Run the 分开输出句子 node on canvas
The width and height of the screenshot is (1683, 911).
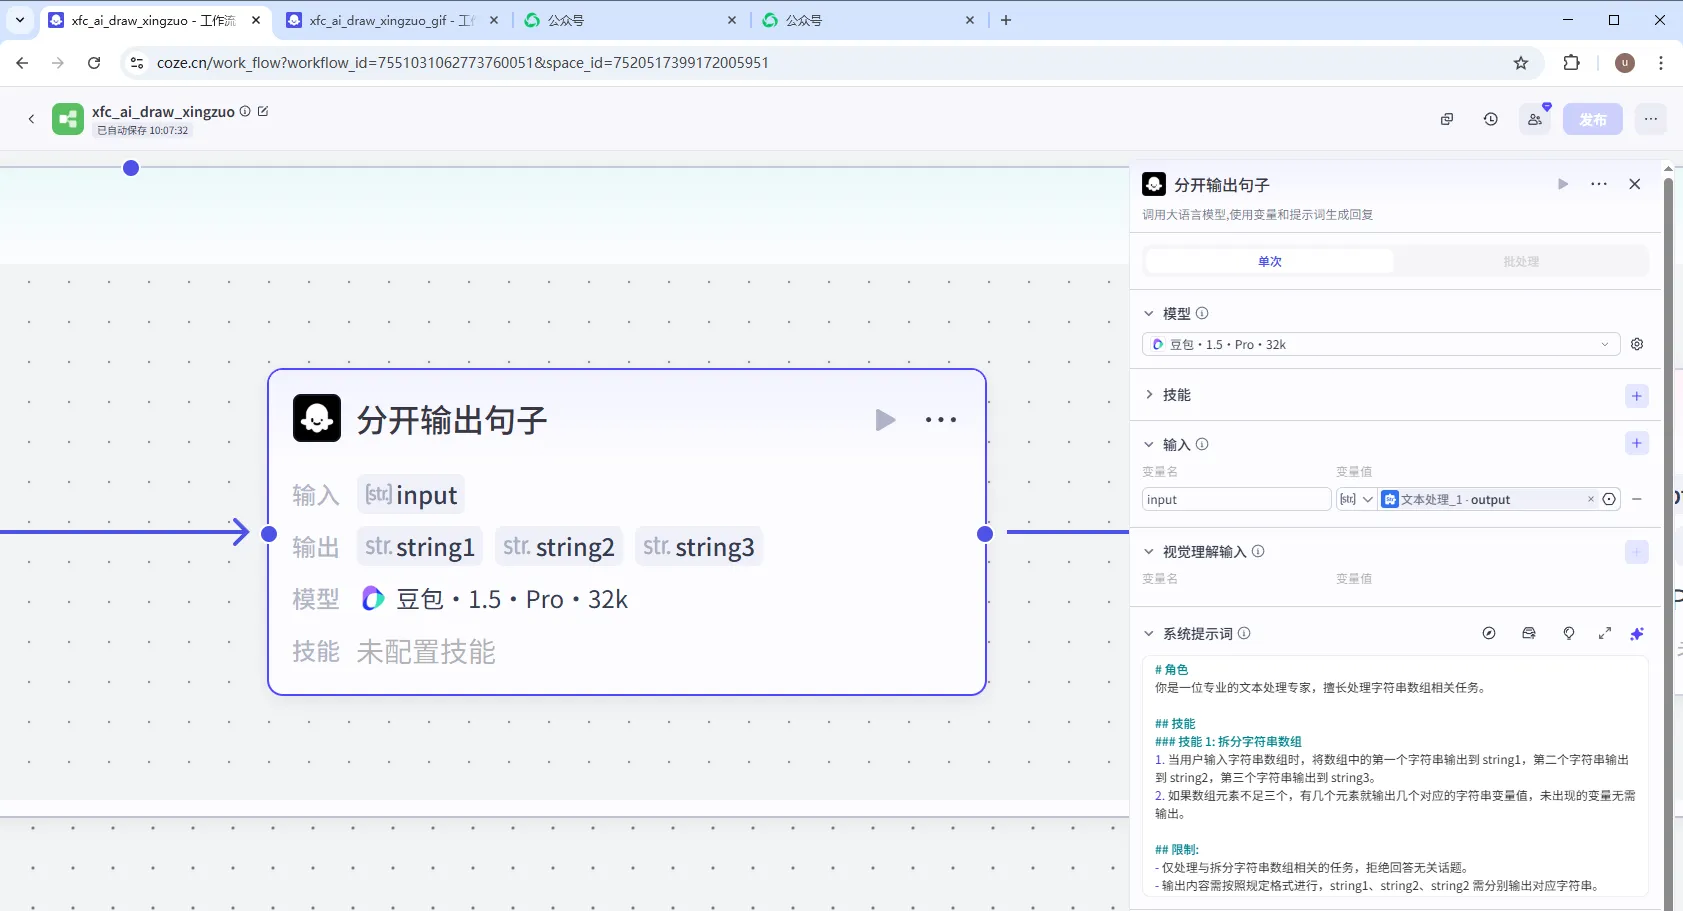(885, 420)
